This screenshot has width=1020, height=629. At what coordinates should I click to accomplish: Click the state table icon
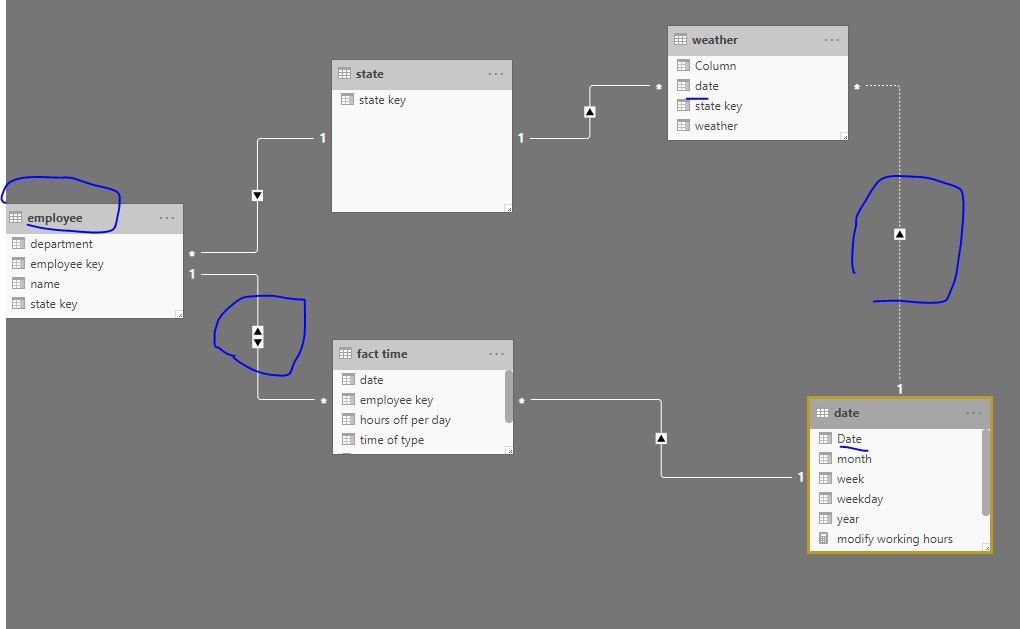[344, 74]
